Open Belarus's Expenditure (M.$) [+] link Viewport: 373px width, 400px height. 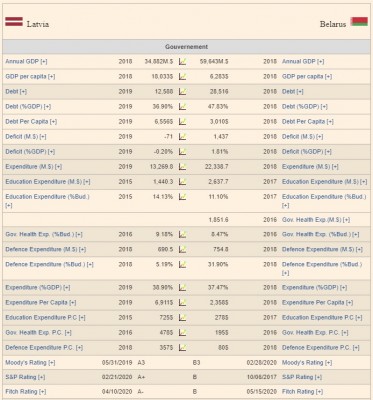coord(310,167)
